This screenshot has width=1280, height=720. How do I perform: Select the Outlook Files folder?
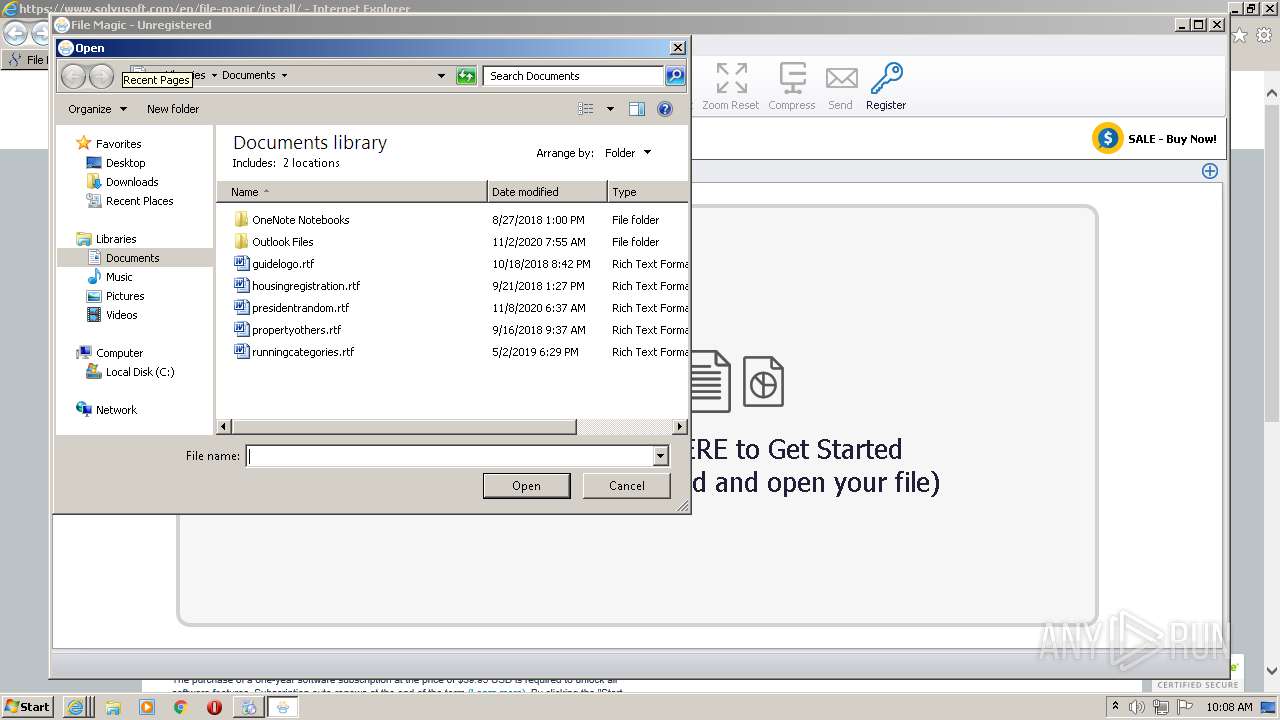273,242
